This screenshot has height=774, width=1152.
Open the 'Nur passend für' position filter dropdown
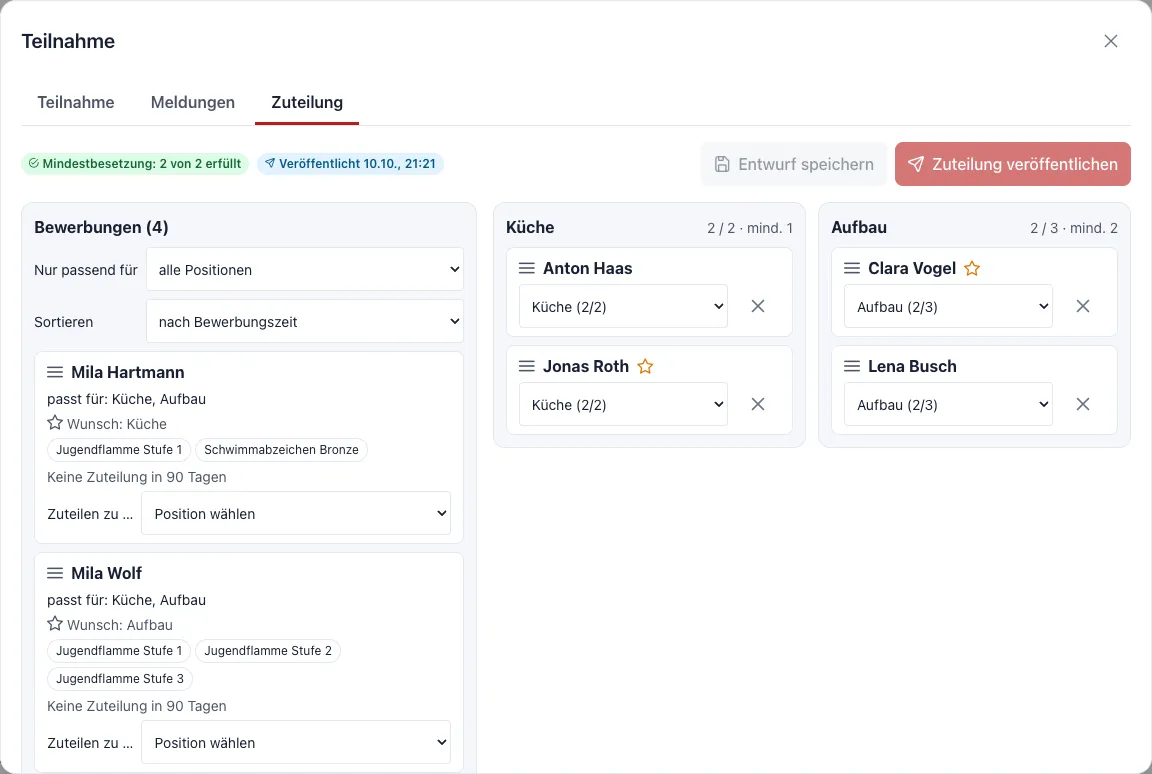click(305, 270)
